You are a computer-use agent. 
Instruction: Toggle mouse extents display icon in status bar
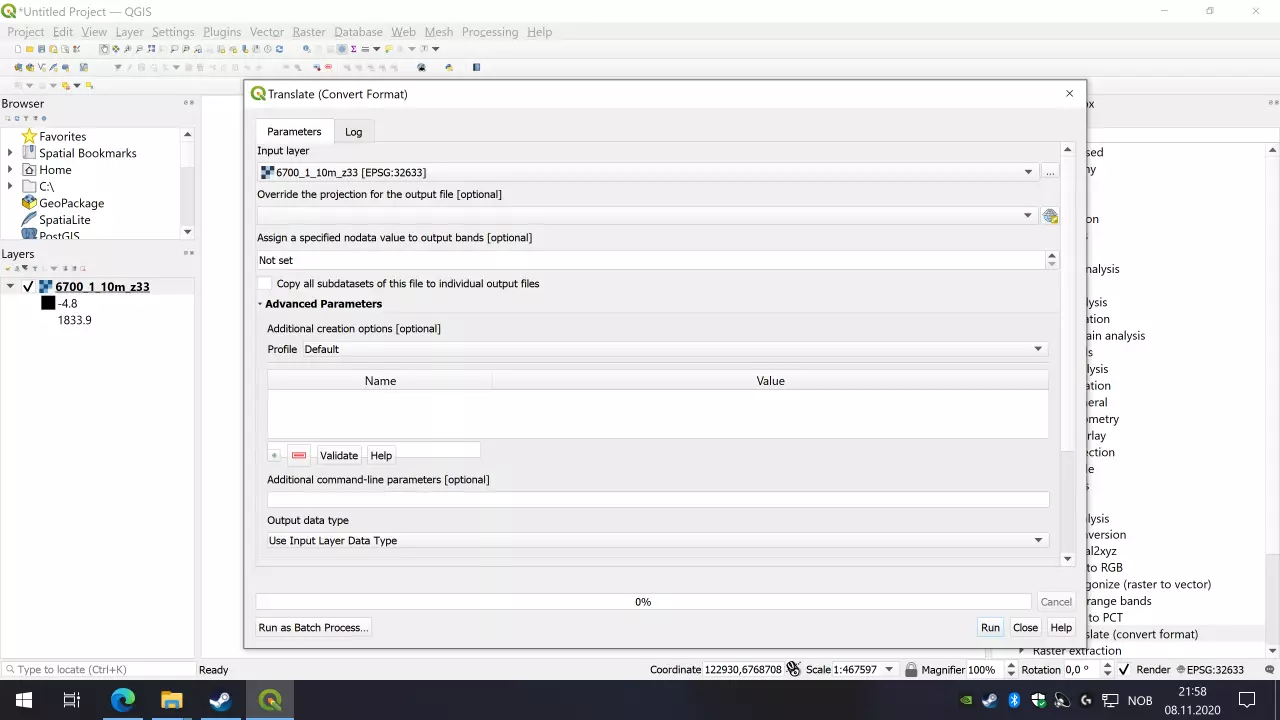point(793,669)
